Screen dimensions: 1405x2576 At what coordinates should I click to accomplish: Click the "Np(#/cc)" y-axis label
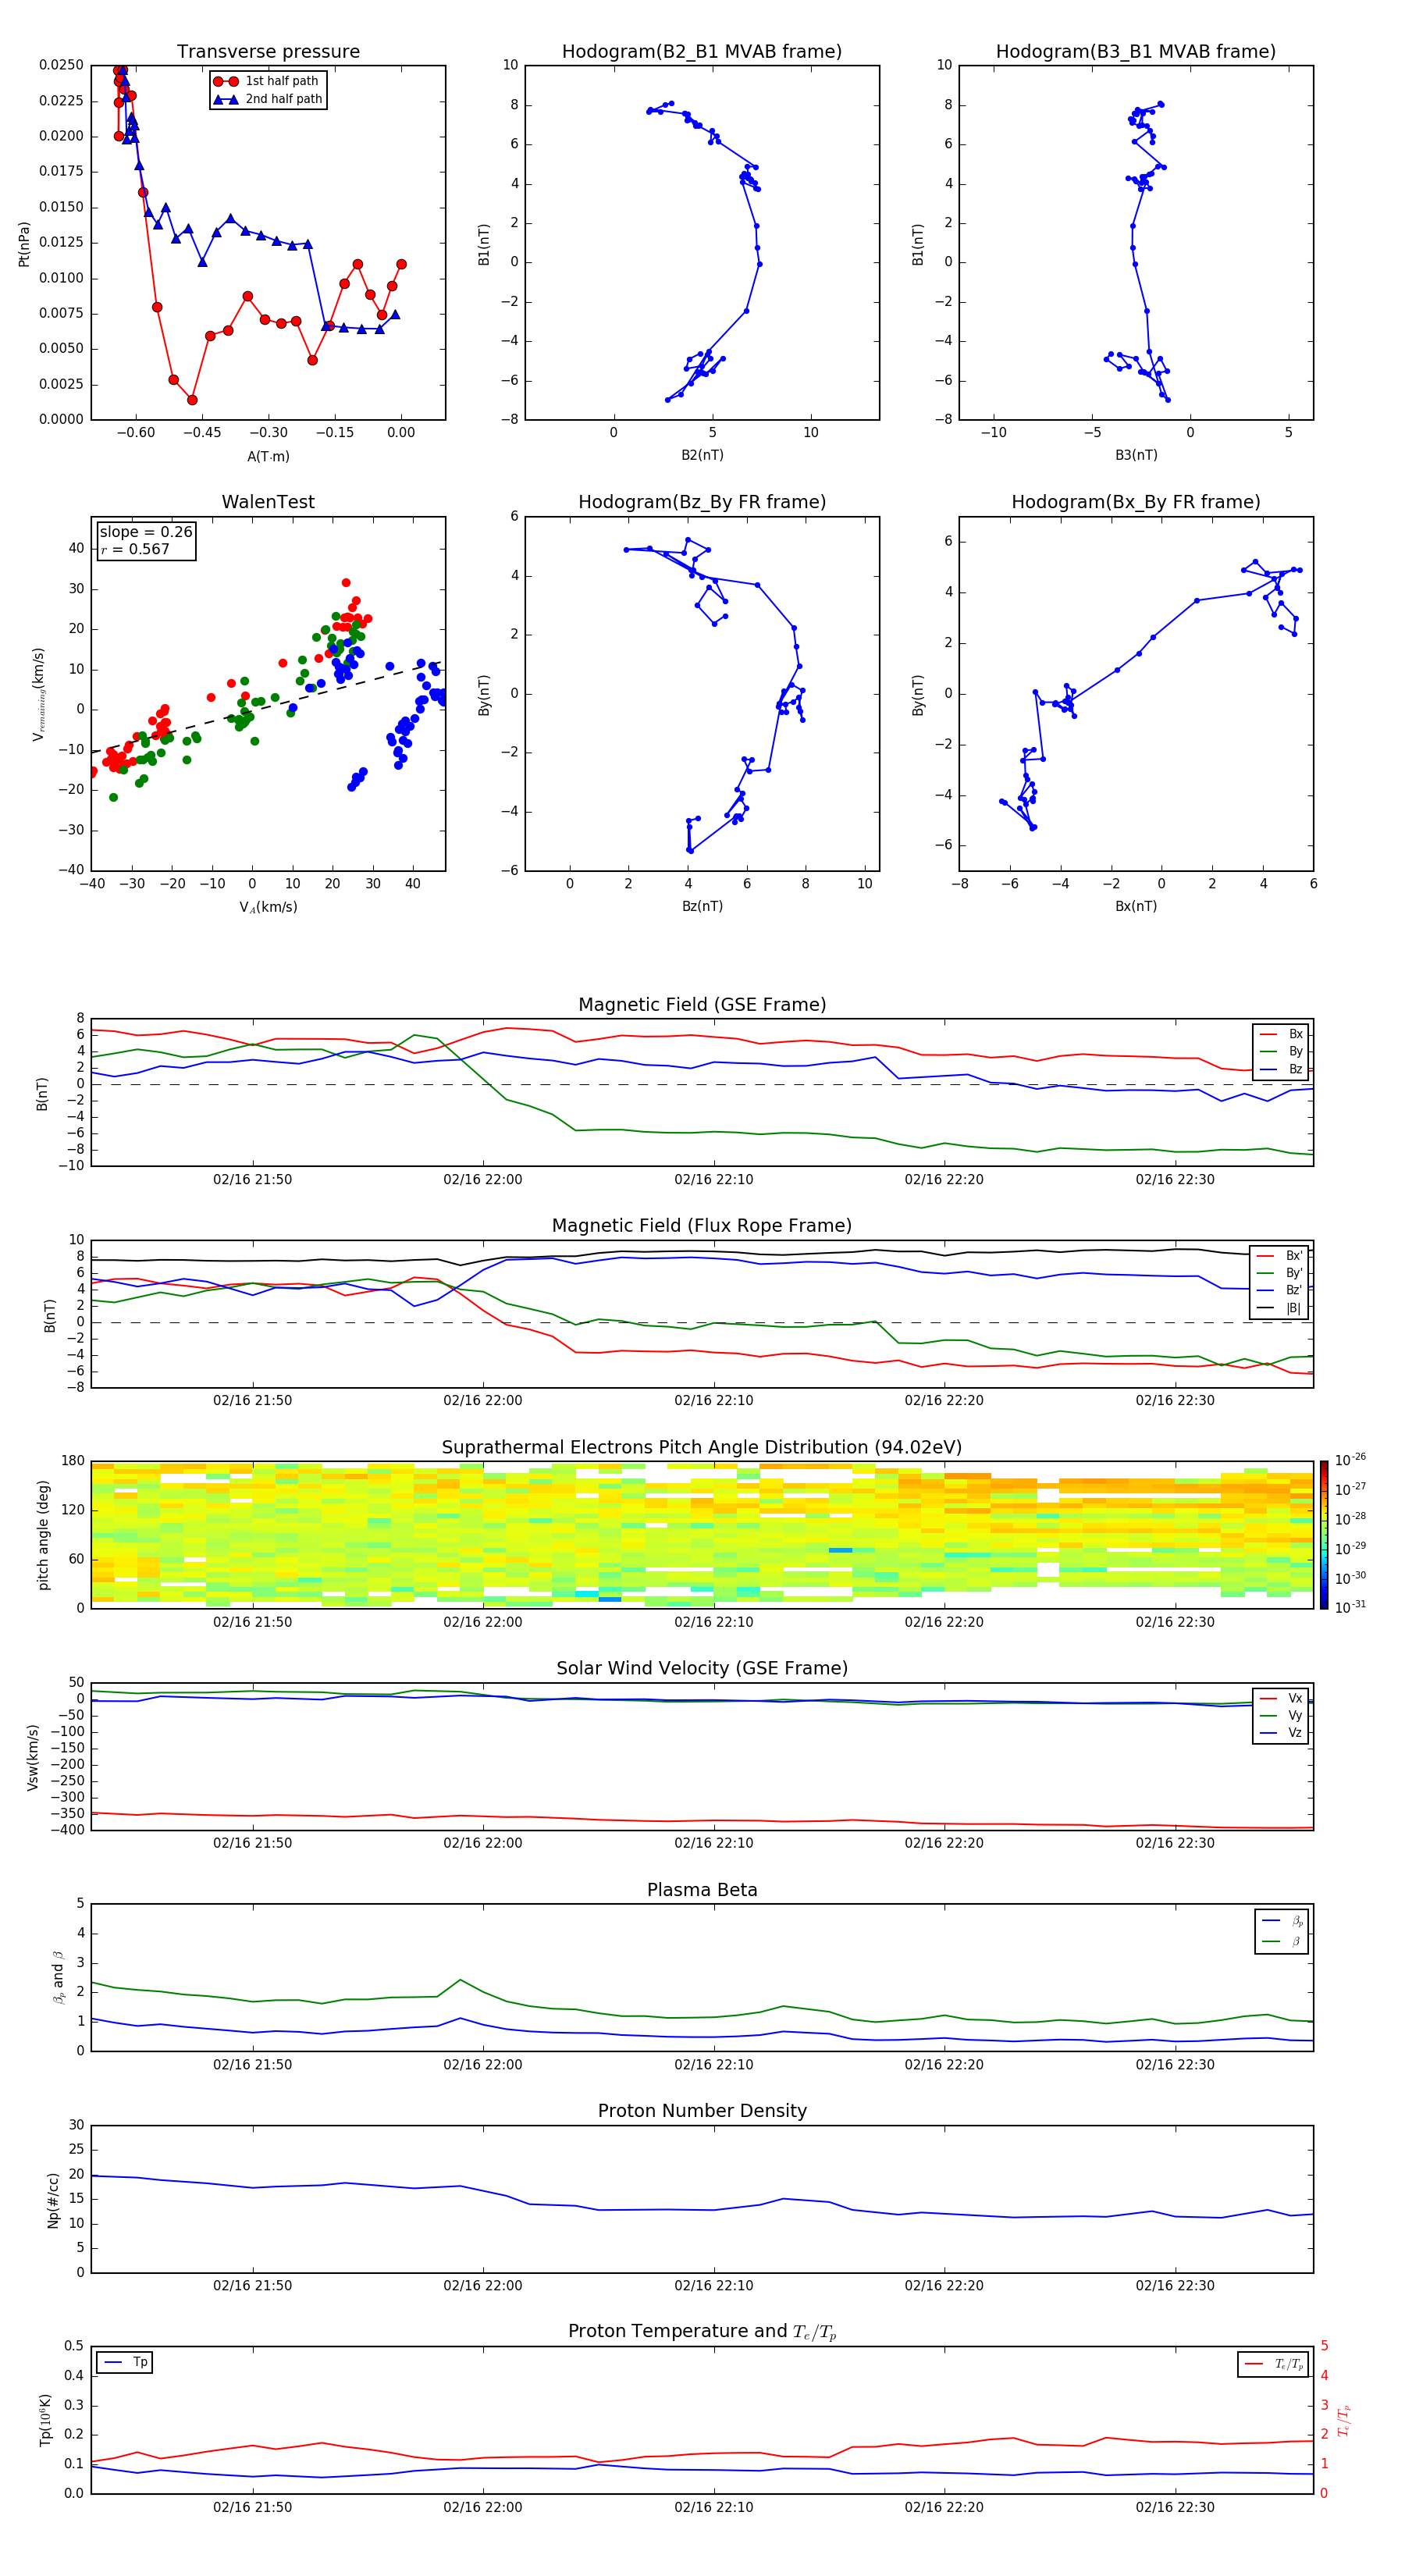pos(53,2200)
